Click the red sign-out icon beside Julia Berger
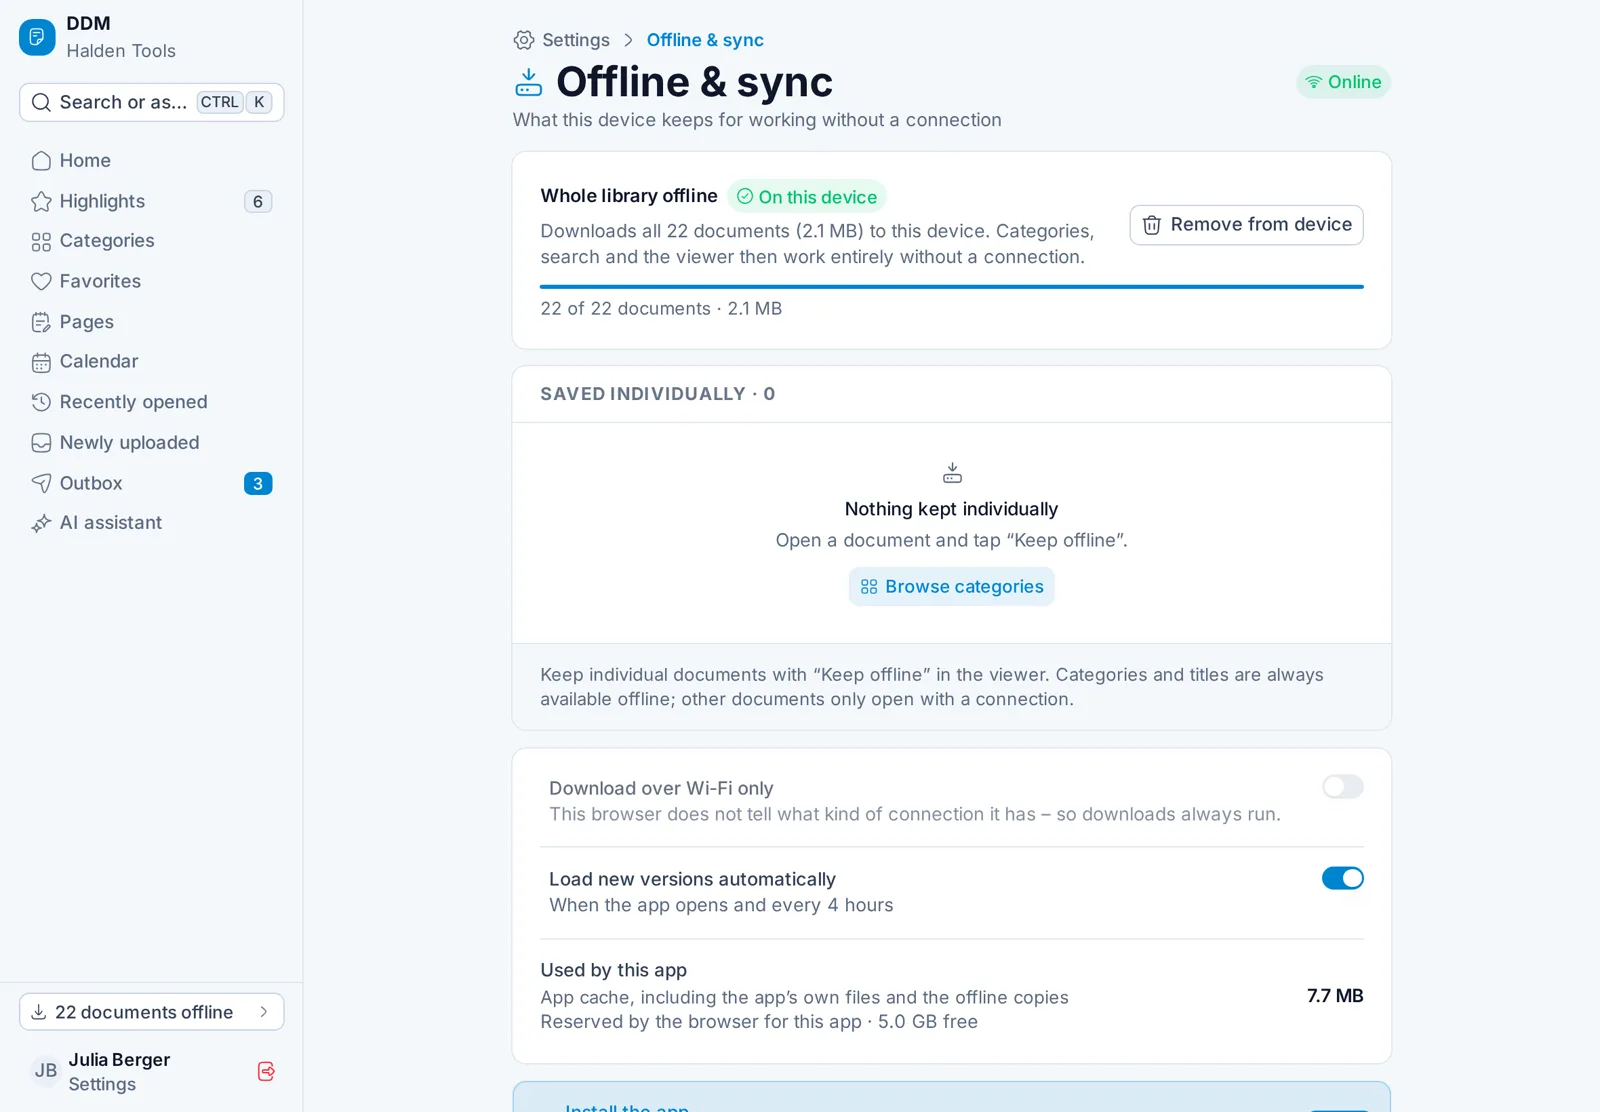The height and width of the screenshot is (1112, 1600). click(x=266, y=1071)
